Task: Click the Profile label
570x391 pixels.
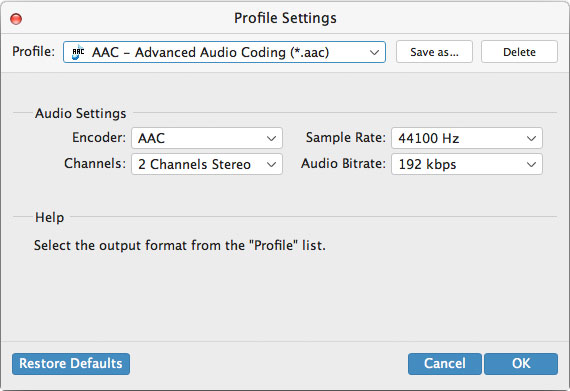Action: (x=33, y=52)
